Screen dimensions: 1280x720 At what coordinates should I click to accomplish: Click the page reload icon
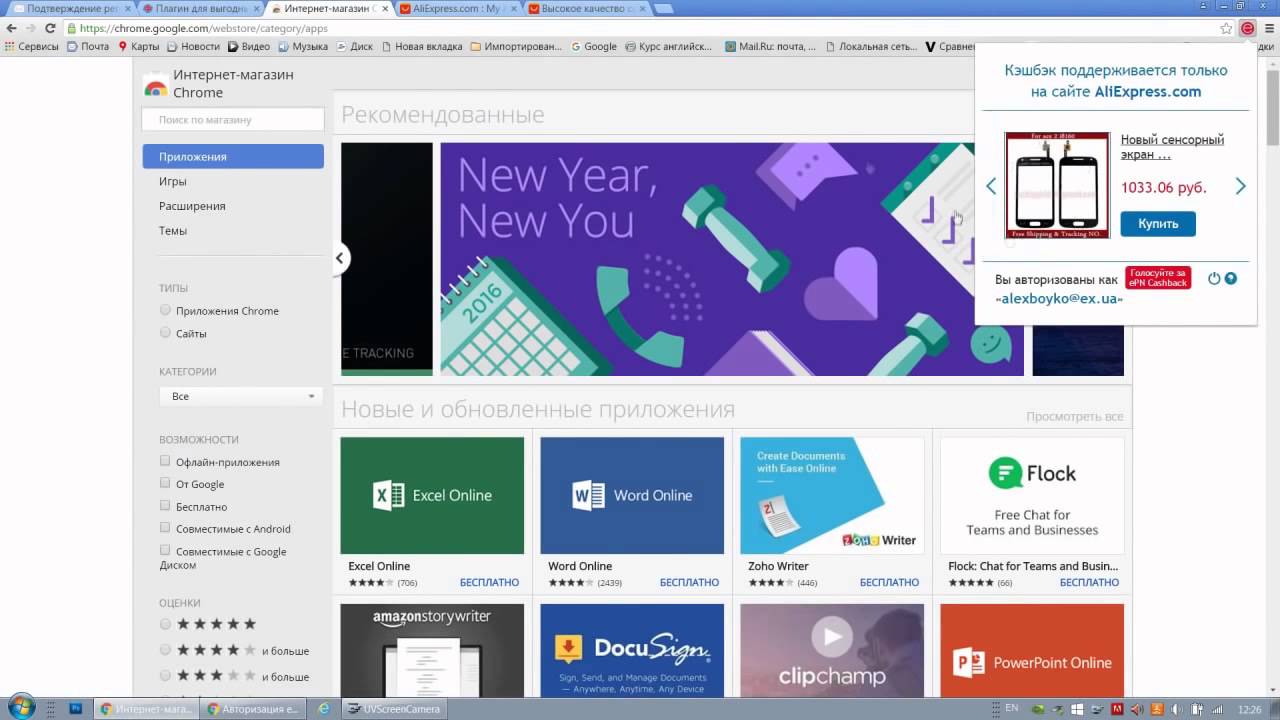click(52, 28)
